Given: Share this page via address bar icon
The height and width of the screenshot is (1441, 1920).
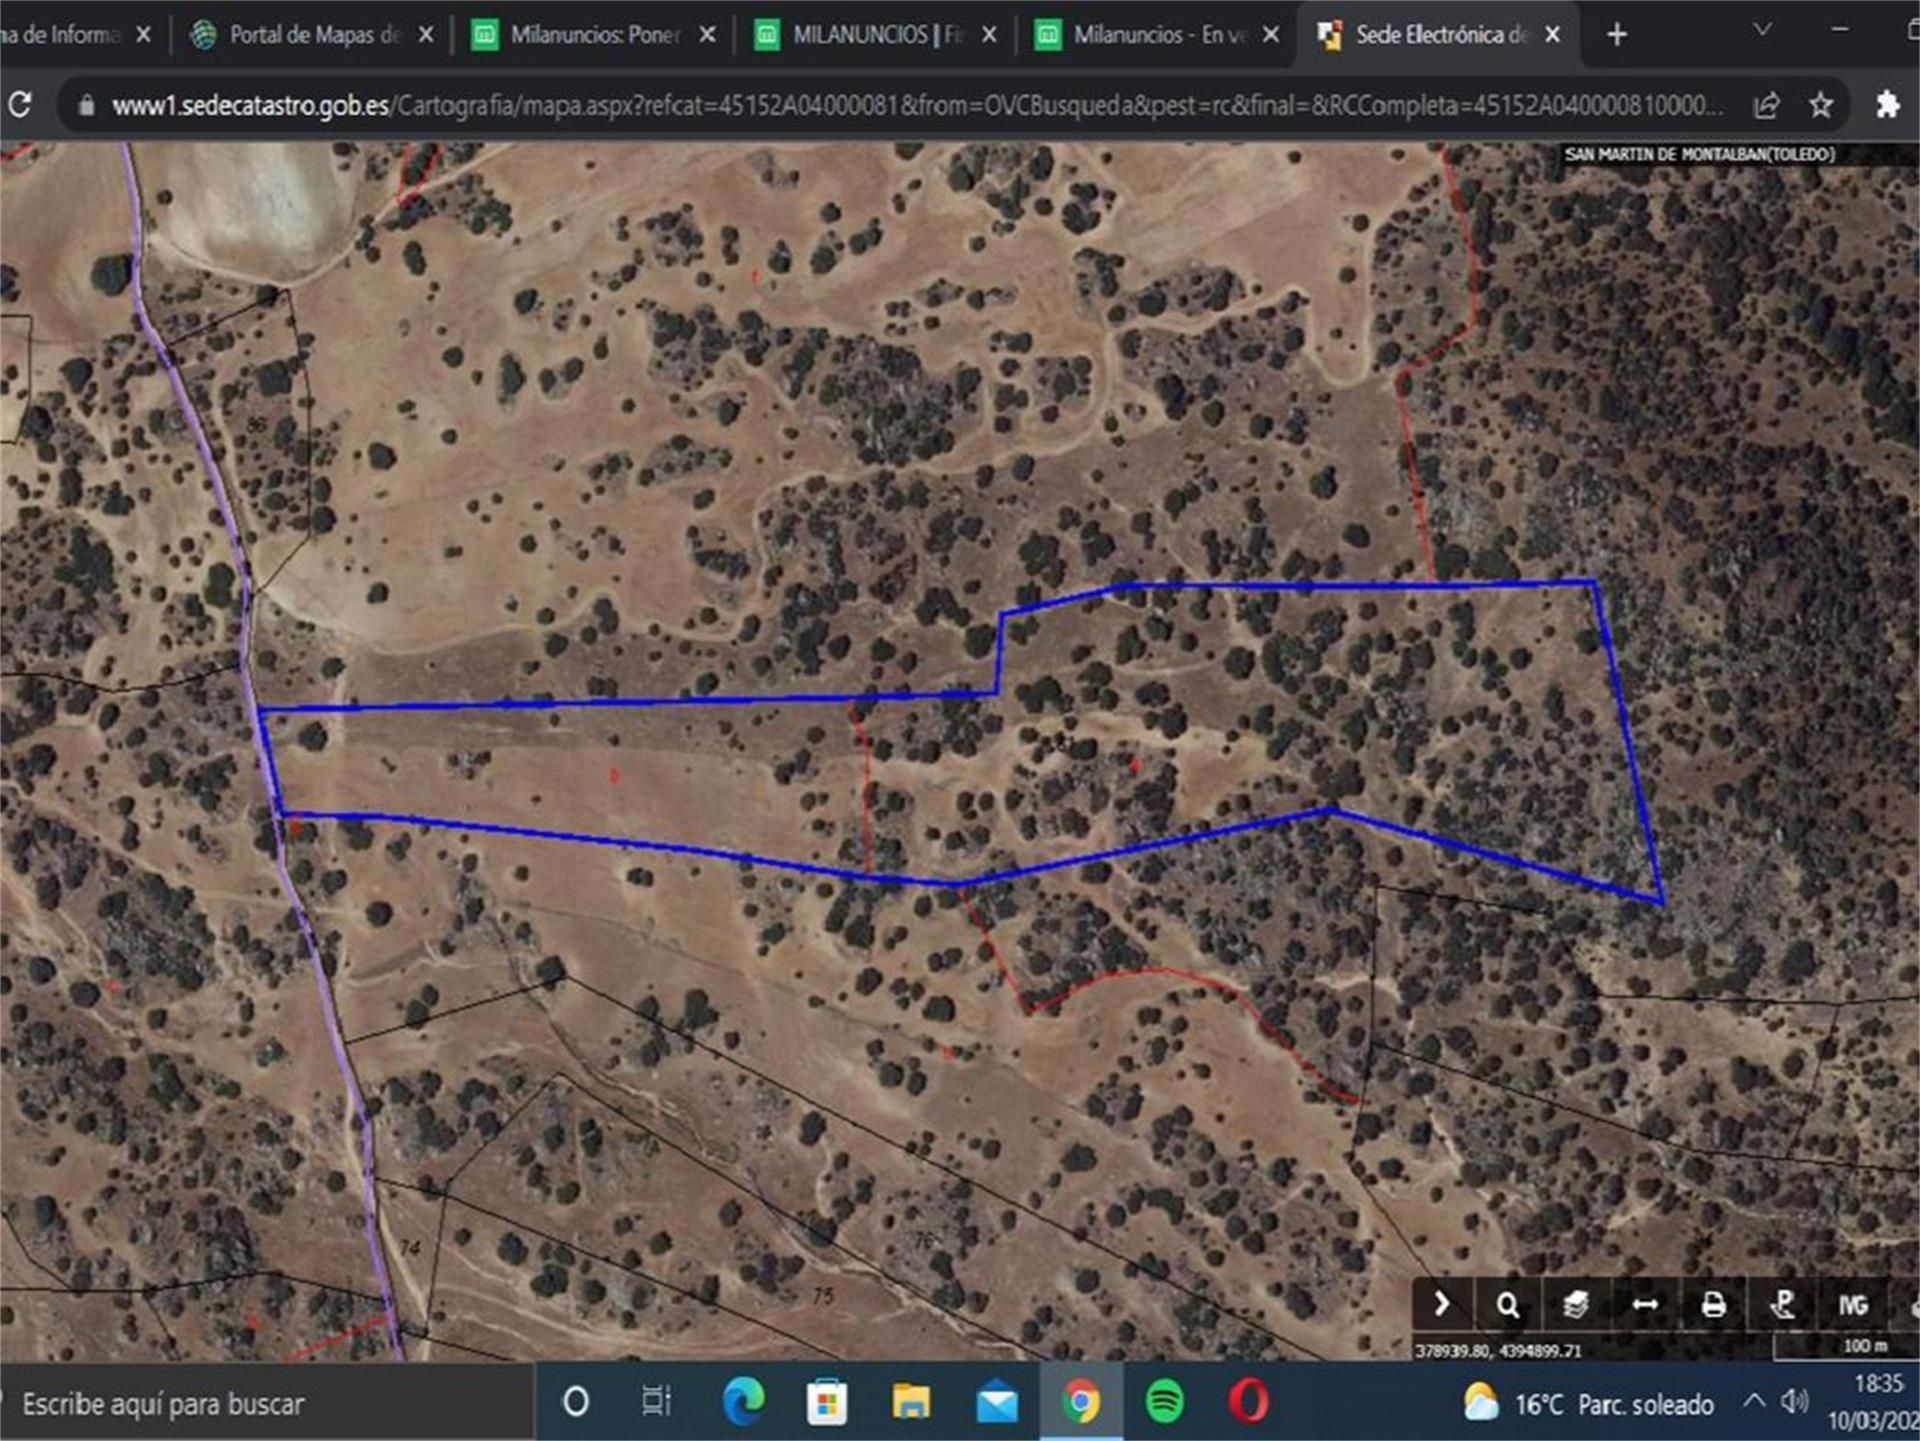Looking at the screenshot, I should click(x=1767, y=104).
